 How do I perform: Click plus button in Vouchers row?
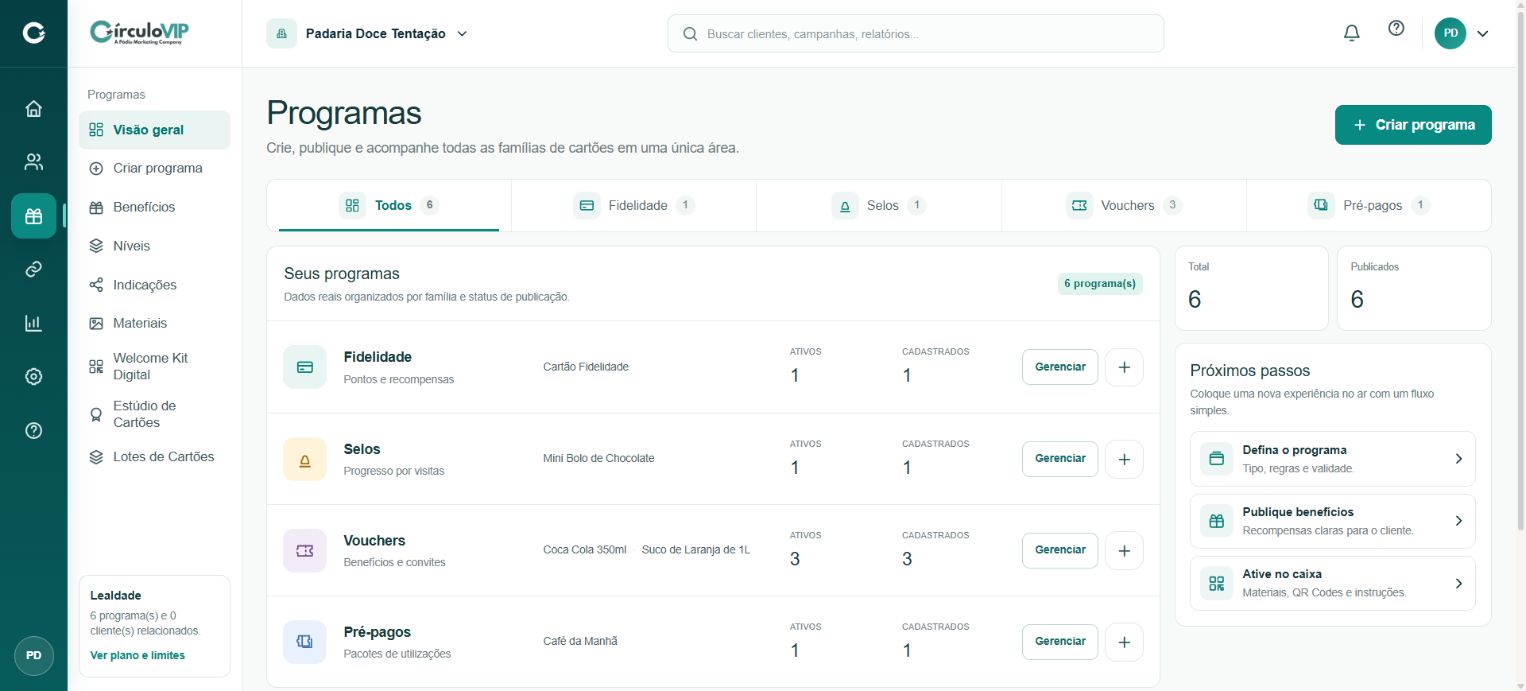tap(1124, 550)
